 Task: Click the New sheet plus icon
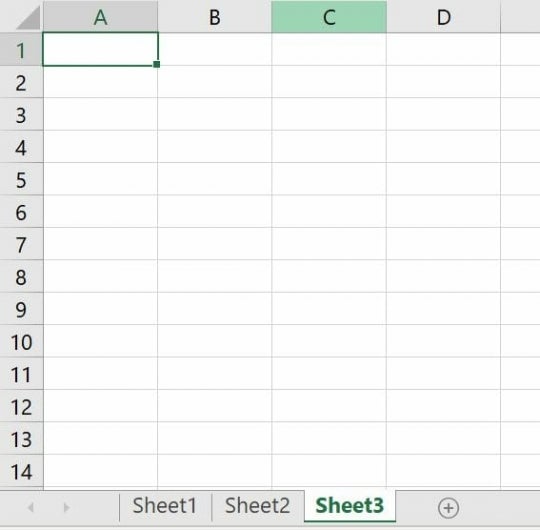click(448, 508)
